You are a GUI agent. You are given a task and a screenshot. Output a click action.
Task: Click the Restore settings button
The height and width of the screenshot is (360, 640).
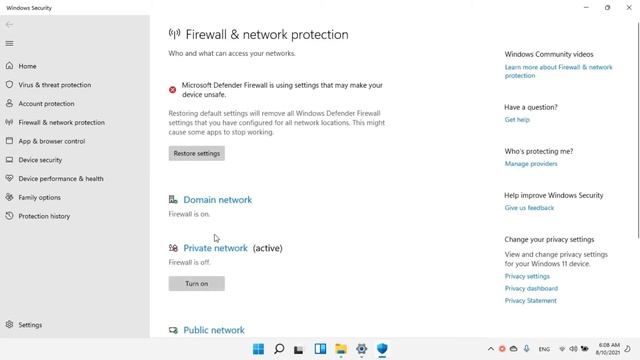[196, 153]
